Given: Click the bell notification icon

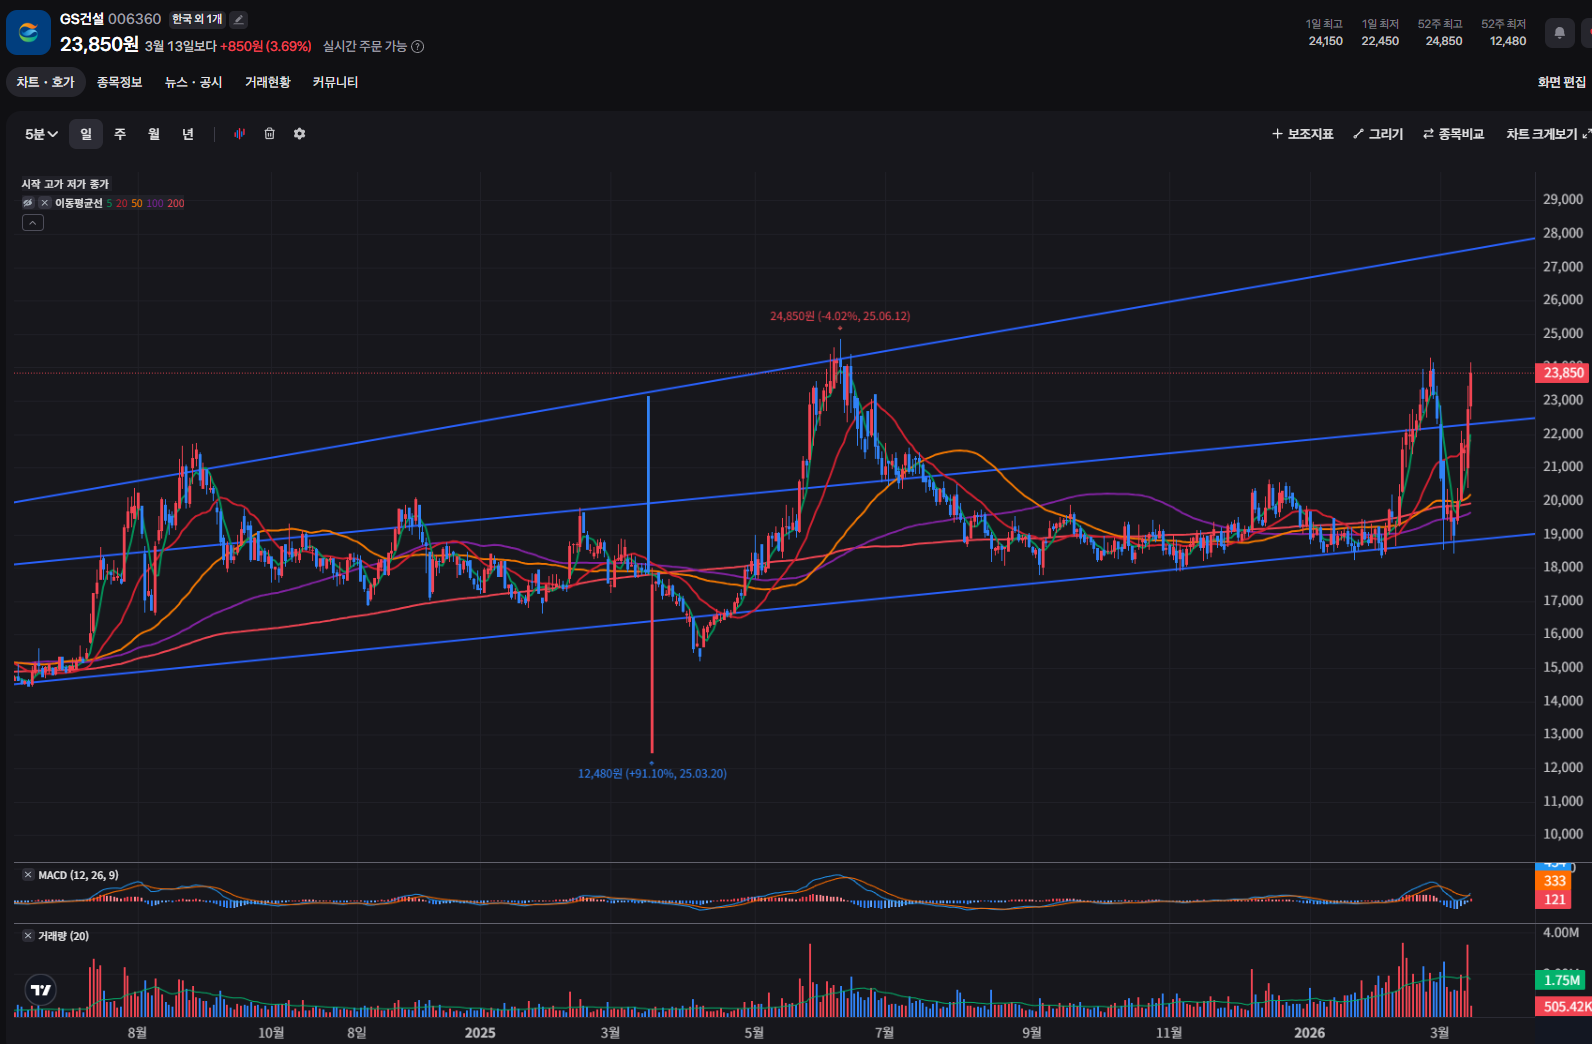Looking at the screenshot, I should pyautogui.click(x=1559, y=33).
